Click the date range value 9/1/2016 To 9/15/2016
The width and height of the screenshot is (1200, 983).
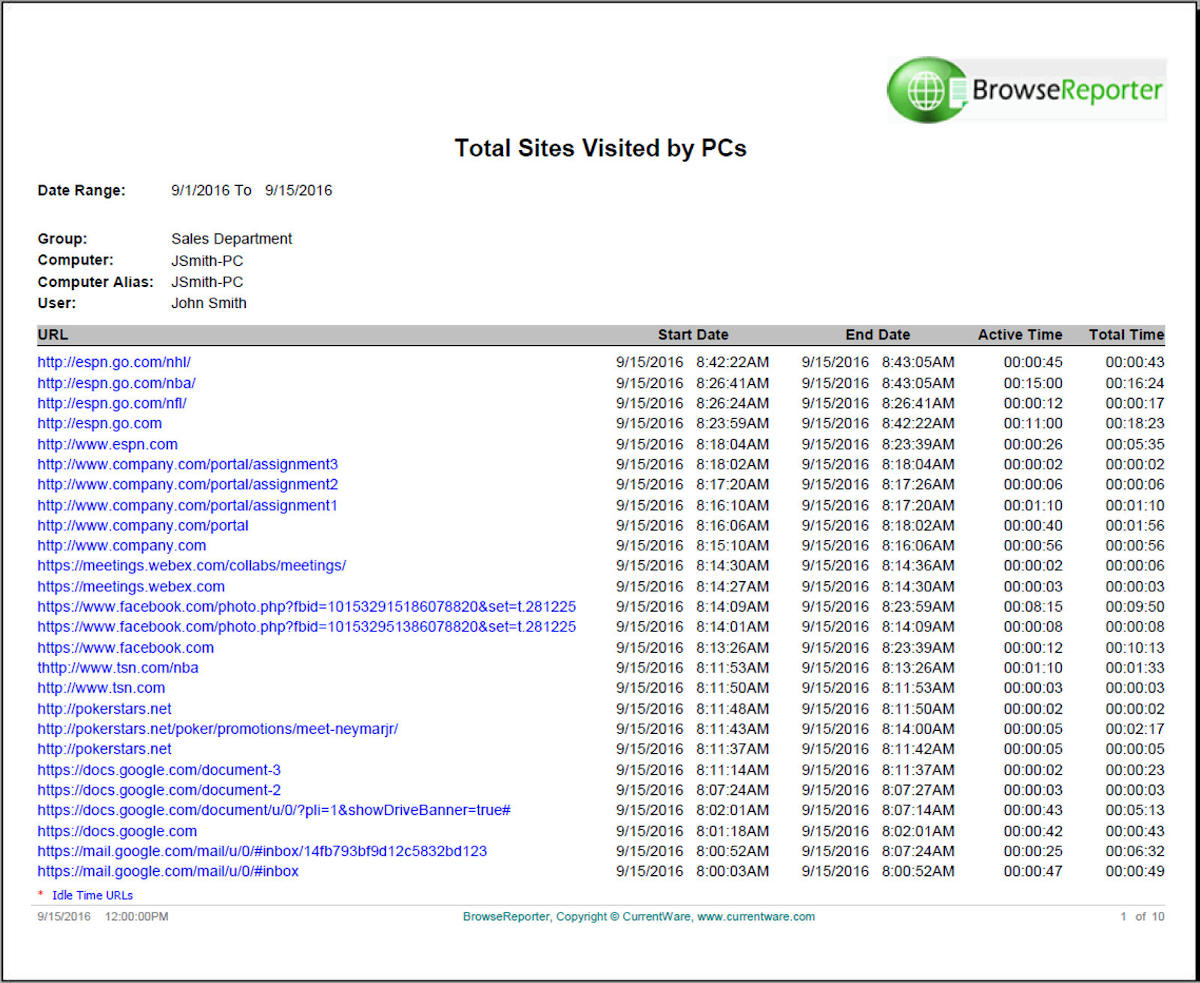click(x=252, y=190)
